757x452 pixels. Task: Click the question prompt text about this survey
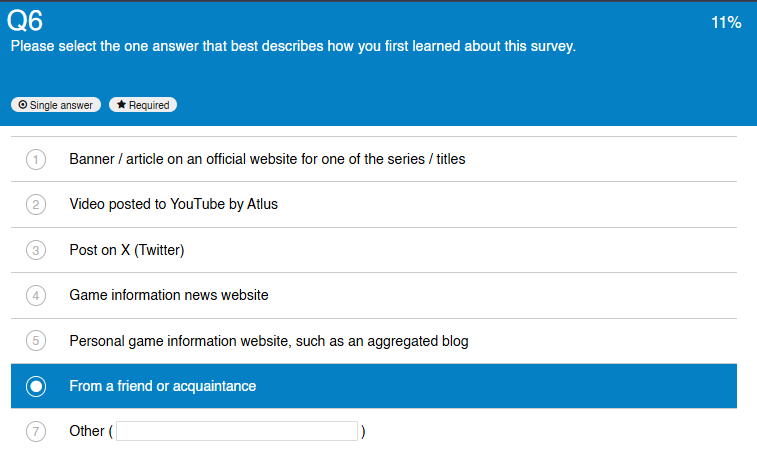(x=293, y=46)
